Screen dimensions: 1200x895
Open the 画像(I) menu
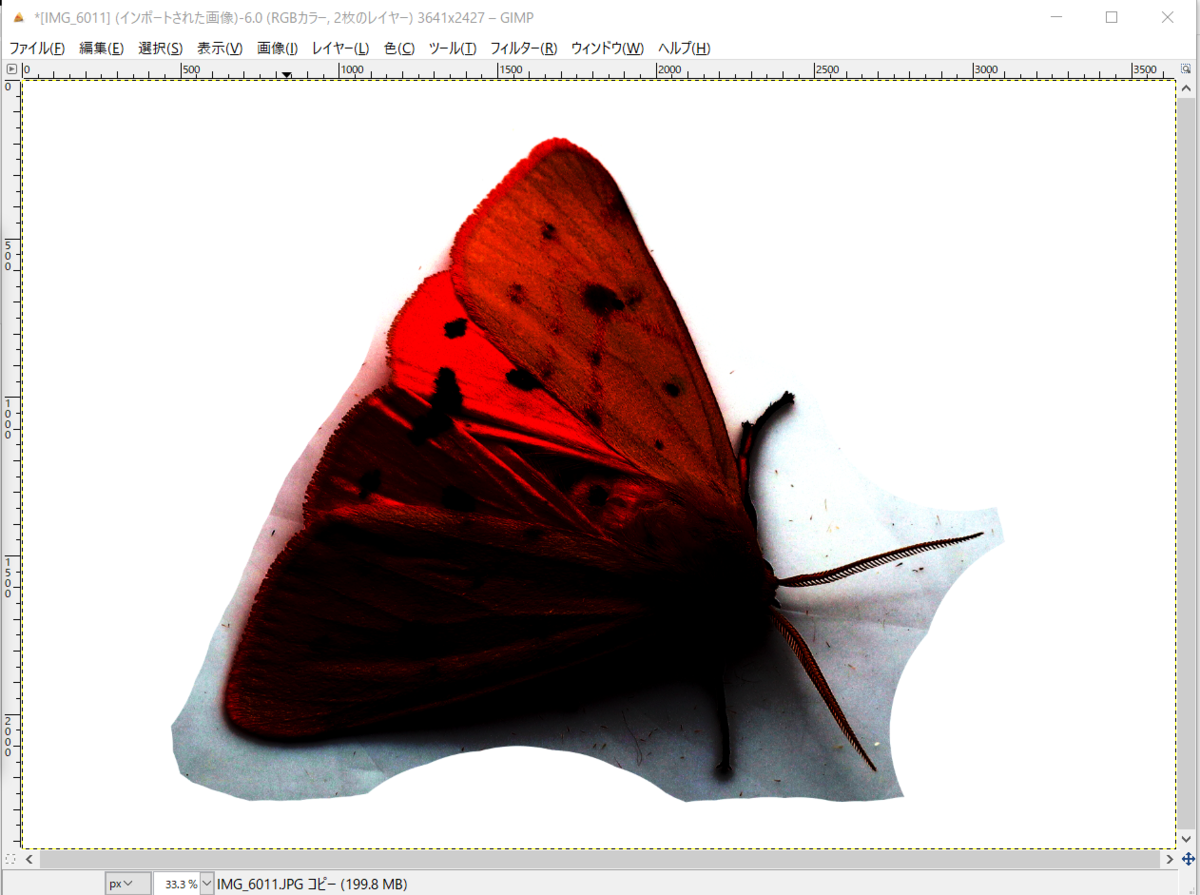click(x=278, y=48)
